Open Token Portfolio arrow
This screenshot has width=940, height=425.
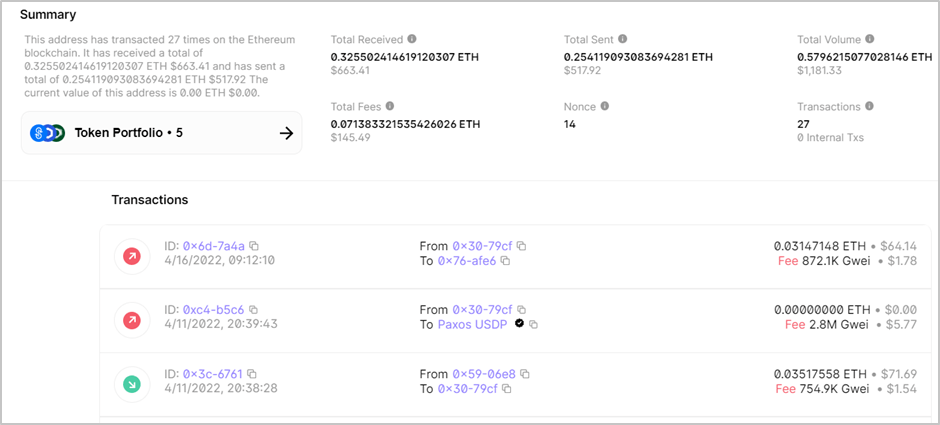286,132
